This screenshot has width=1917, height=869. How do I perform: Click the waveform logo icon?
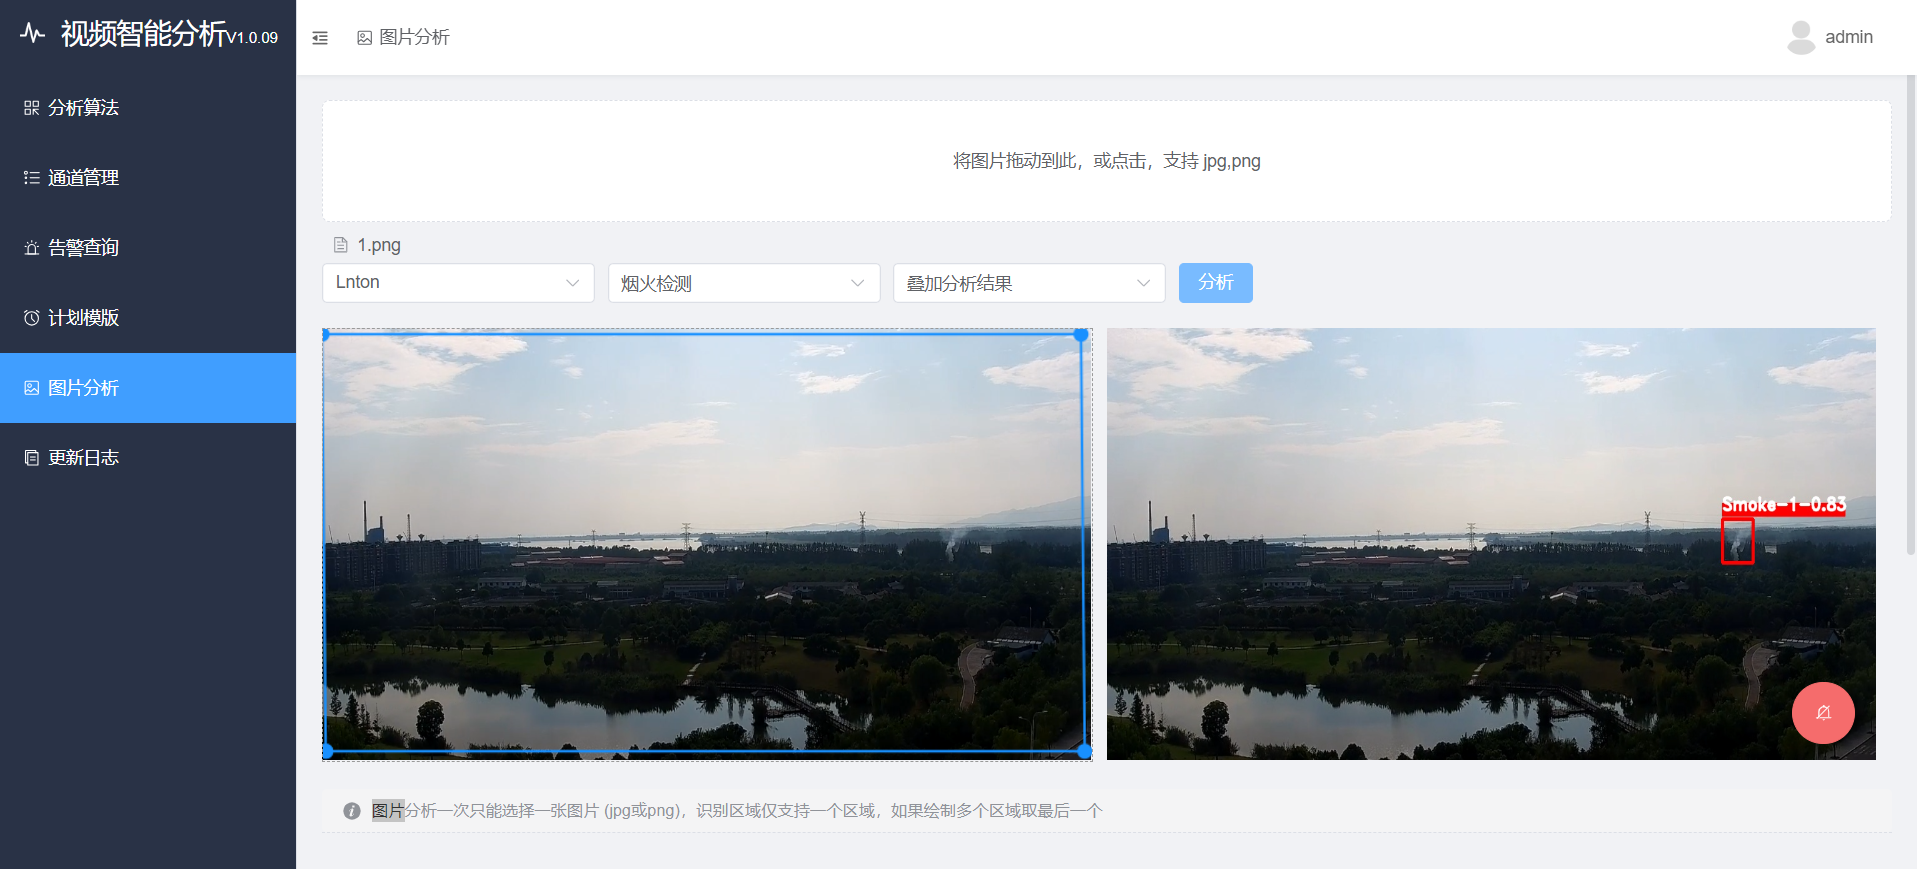point(33,34)
